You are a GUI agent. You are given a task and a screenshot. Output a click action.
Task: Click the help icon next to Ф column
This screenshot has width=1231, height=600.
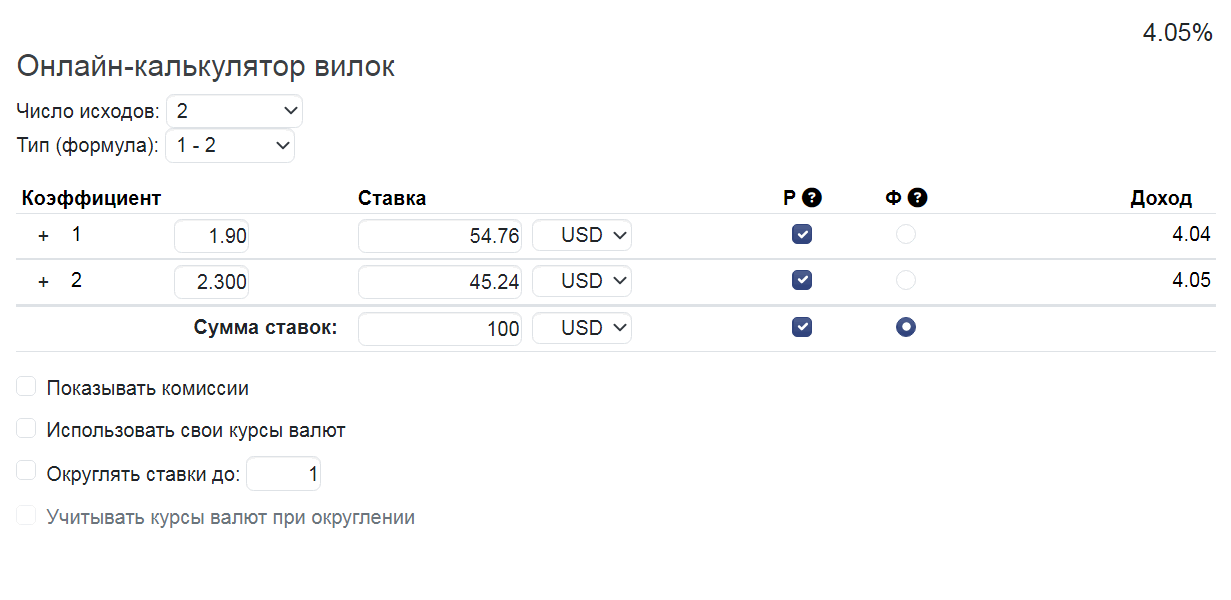[x=918, y=198]
